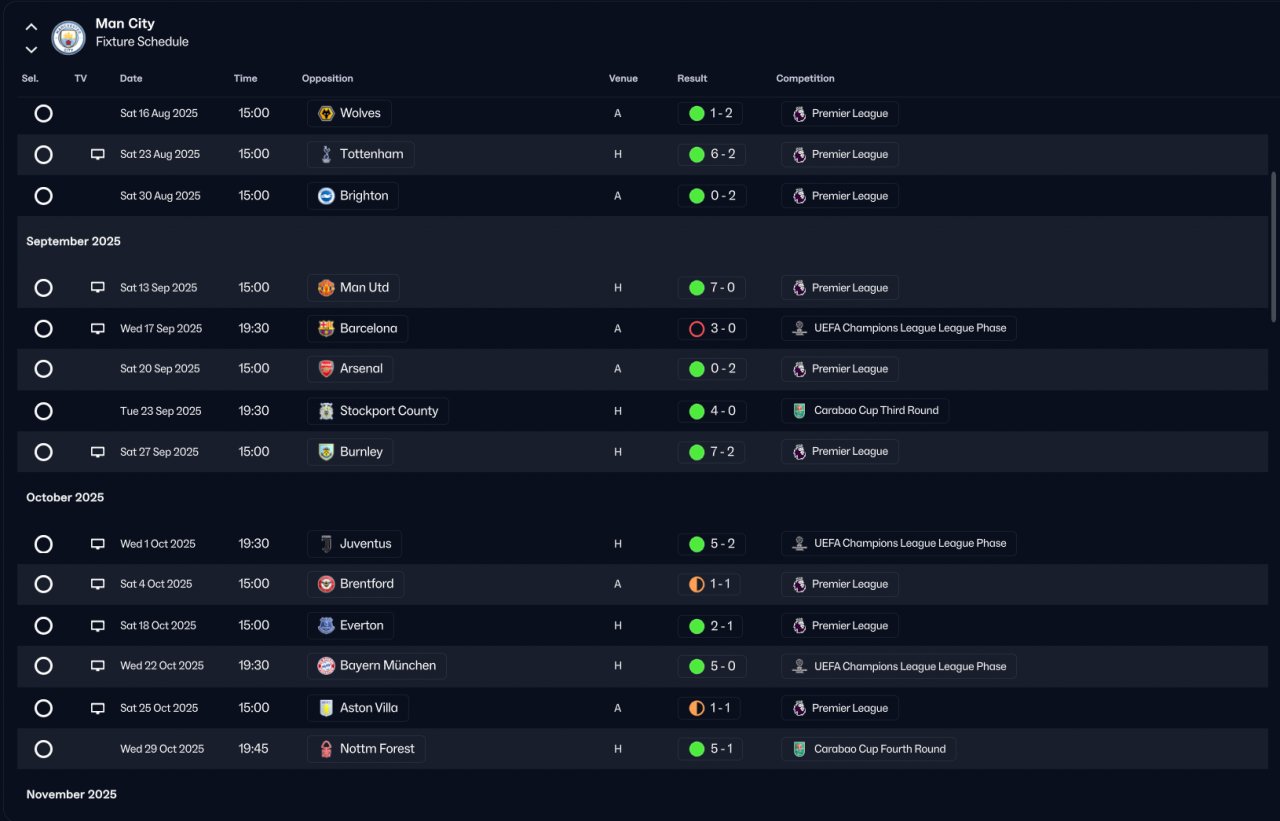1280x821 pixels.
Task: Open the Arsenal opposition button
Action: tap(350, 369)
